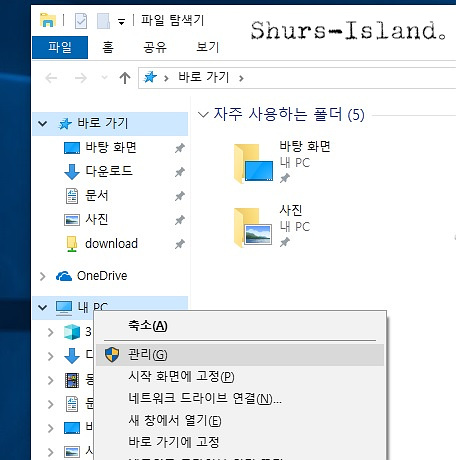Collapse the 자주 사용하는 폴더 group chevron
The height and width of the screenshot is (460, 456).
(x=203, y=115)
